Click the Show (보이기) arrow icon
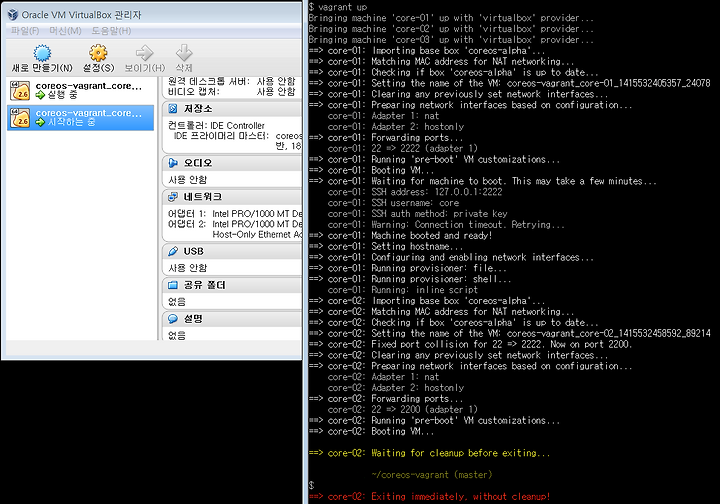This screenshot has height=504, width=720. [145, 53]
